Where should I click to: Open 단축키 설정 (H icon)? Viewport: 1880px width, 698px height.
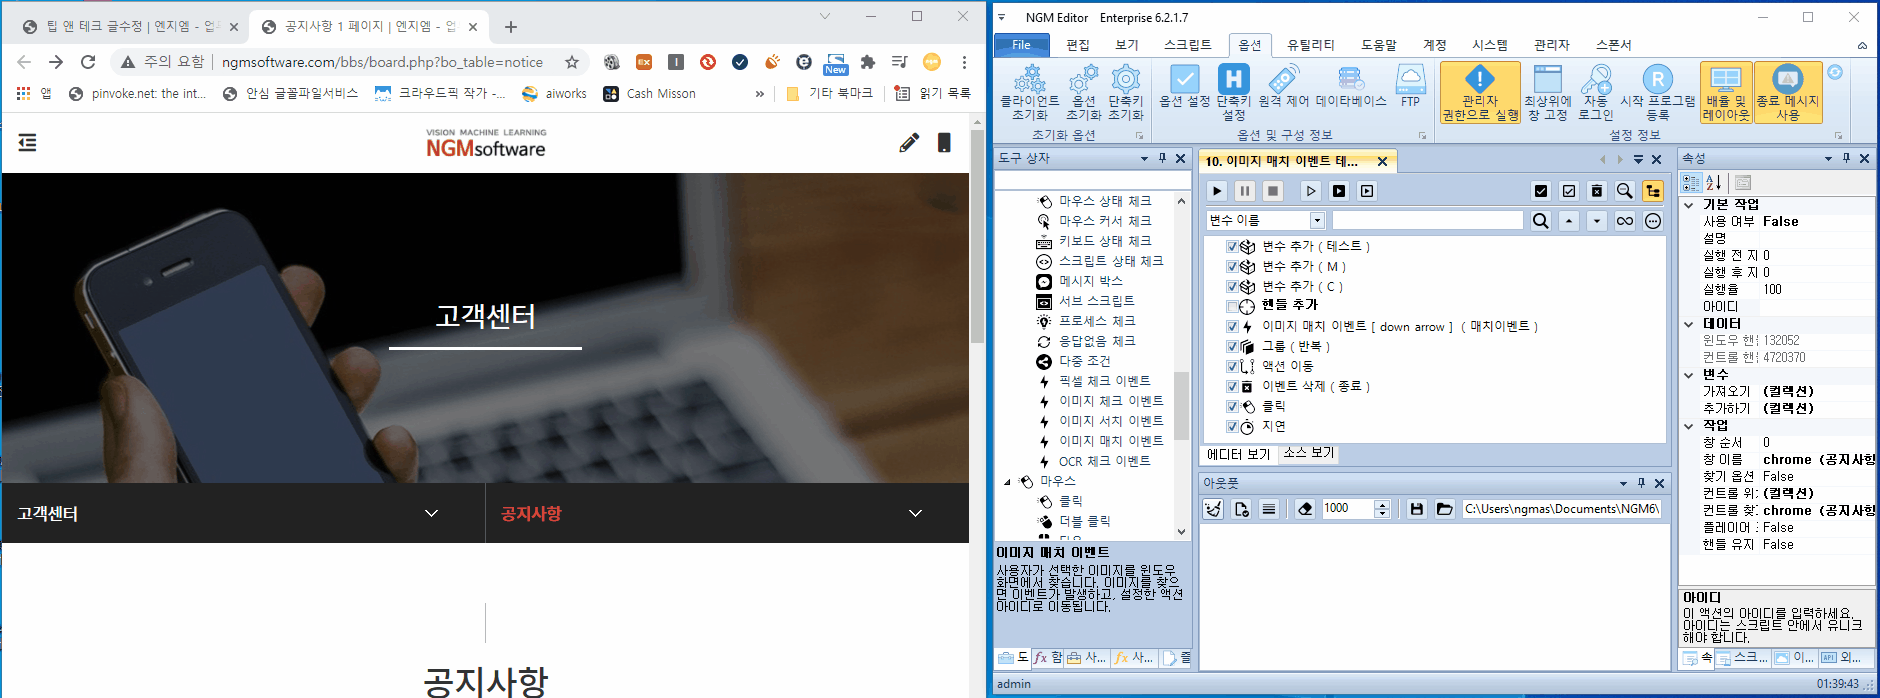tap(1233, 92)
